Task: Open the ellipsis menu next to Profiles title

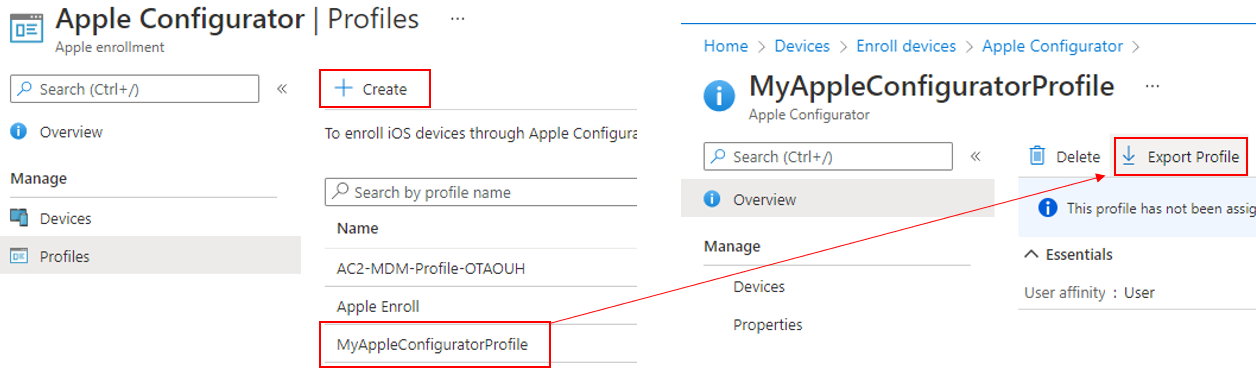Action: [x=457, y=19]
